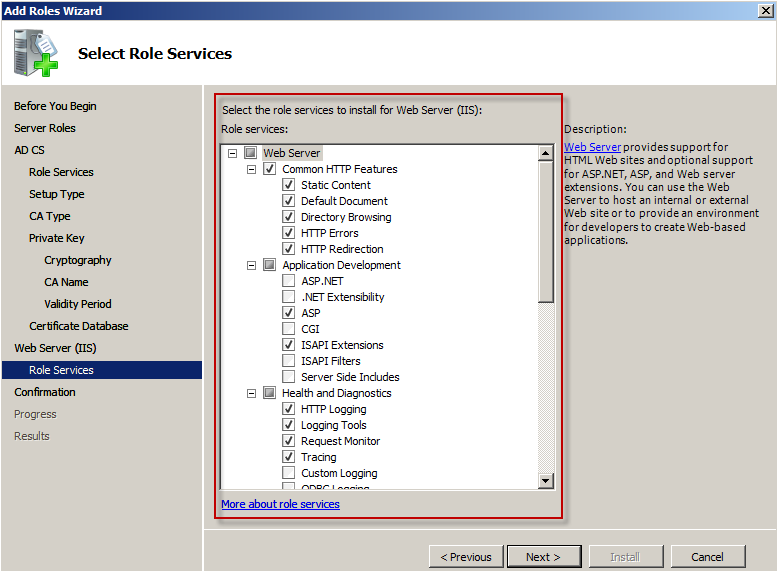Screen dimensions: 777x571
Task: Disable the HTTP Redirection checkbox
Action: 289,249
